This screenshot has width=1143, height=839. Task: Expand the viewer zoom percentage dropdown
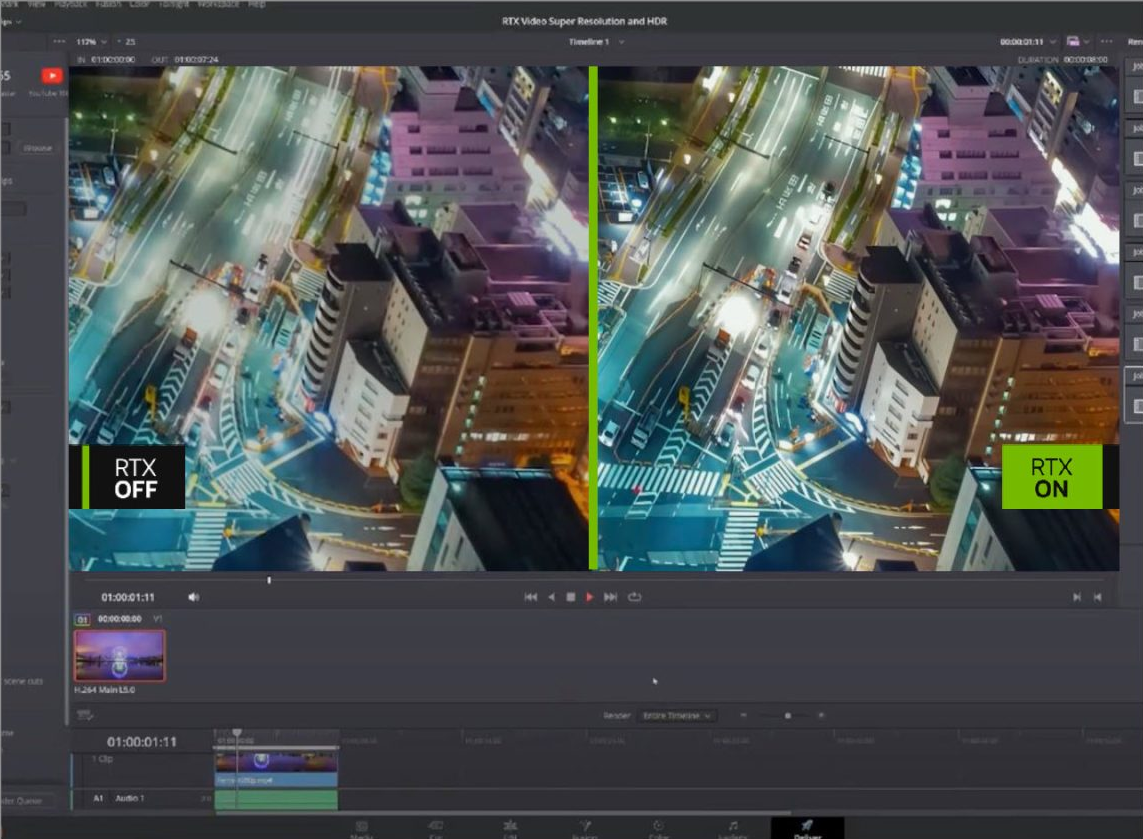[x=92, y=42]
